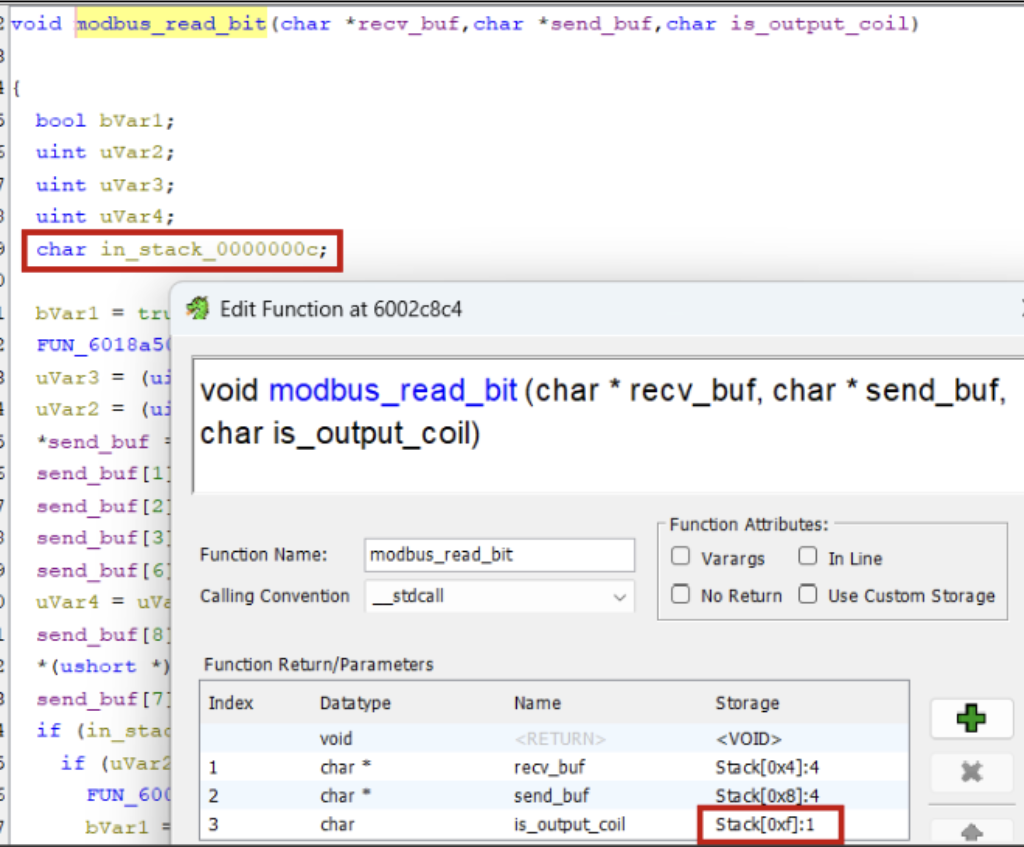Screen dimensions: 1024x847
Task: Enable the Varargs checkbox
Action: point(681,558)
